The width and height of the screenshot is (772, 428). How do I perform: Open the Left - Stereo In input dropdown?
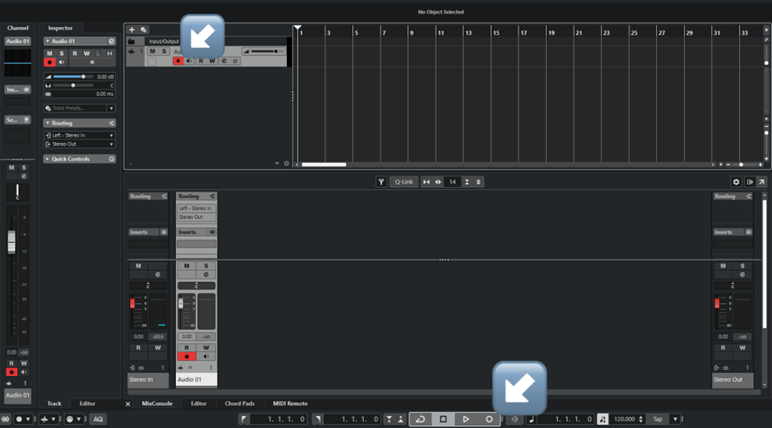pyautogui.click(x=79, y=134)
